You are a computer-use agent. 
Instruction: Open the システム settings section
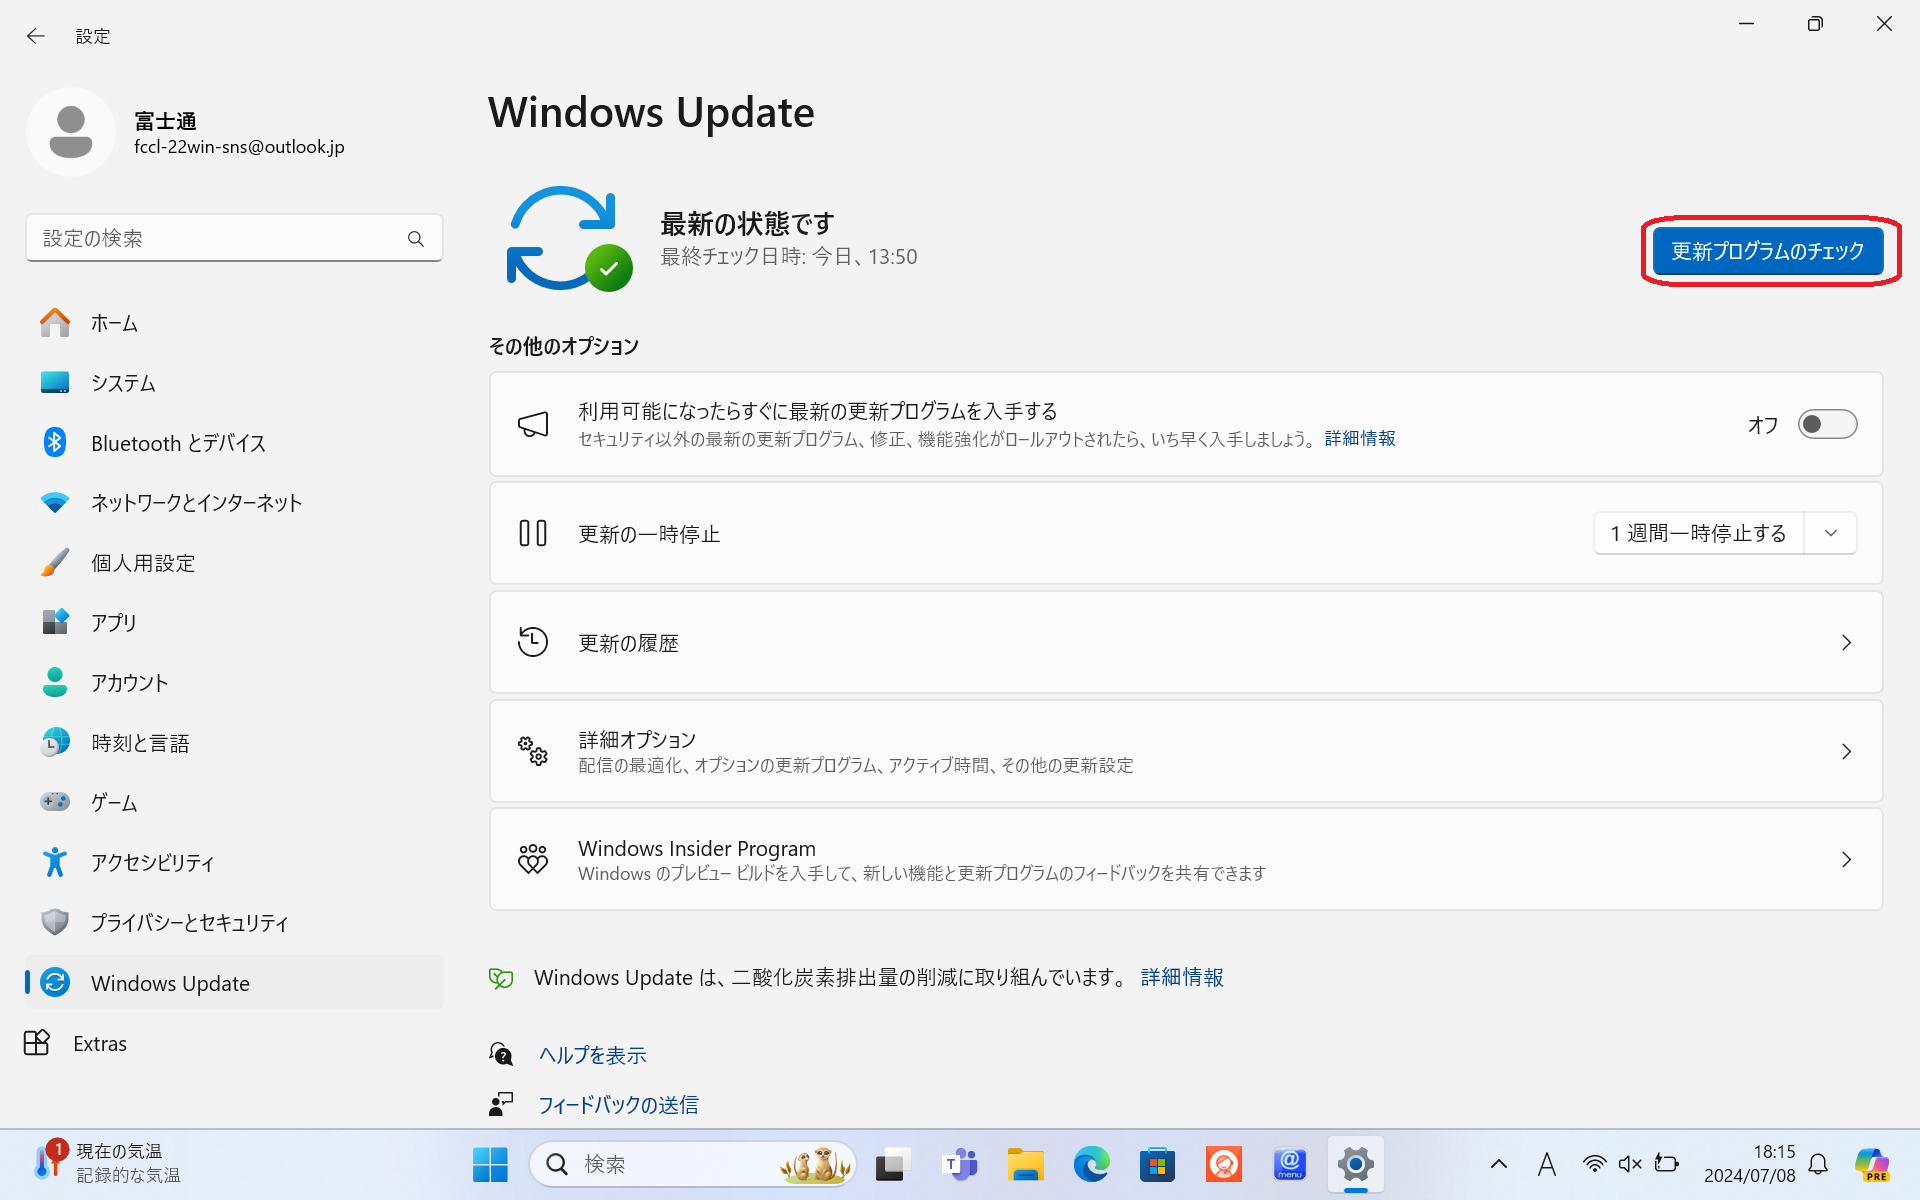(123, 383)
